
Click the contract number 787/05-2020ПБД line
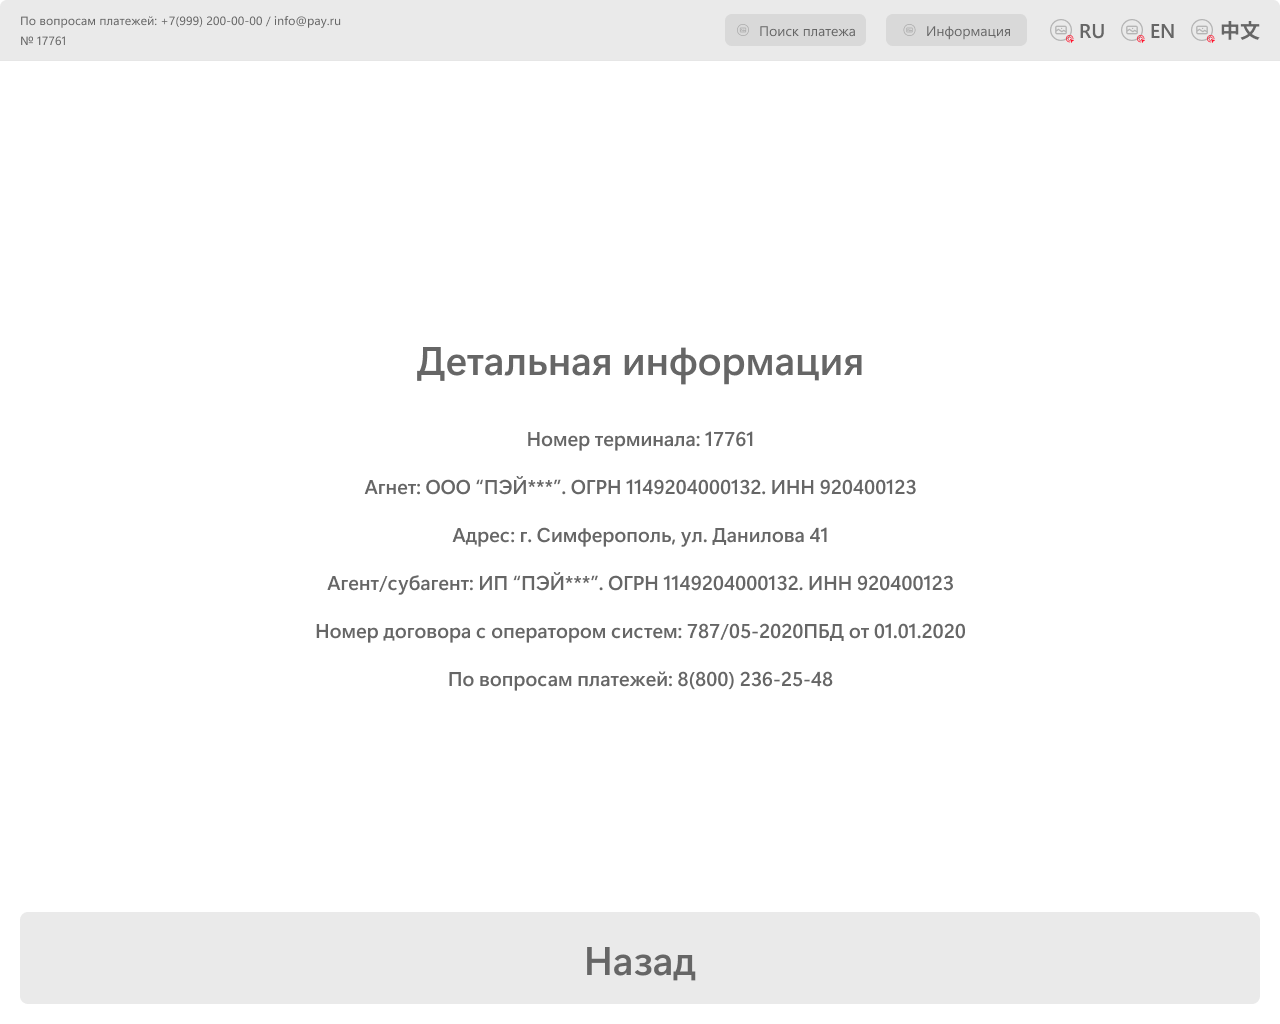(640, 631)
